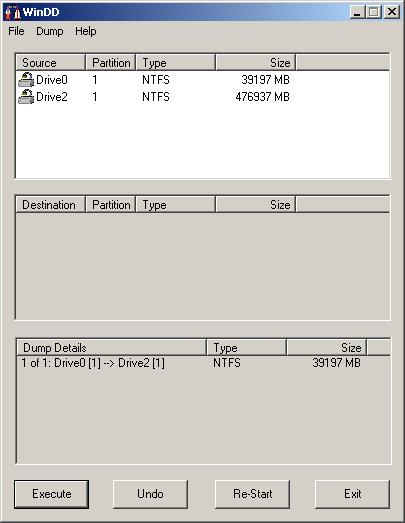Click the Destination column header

51,204
